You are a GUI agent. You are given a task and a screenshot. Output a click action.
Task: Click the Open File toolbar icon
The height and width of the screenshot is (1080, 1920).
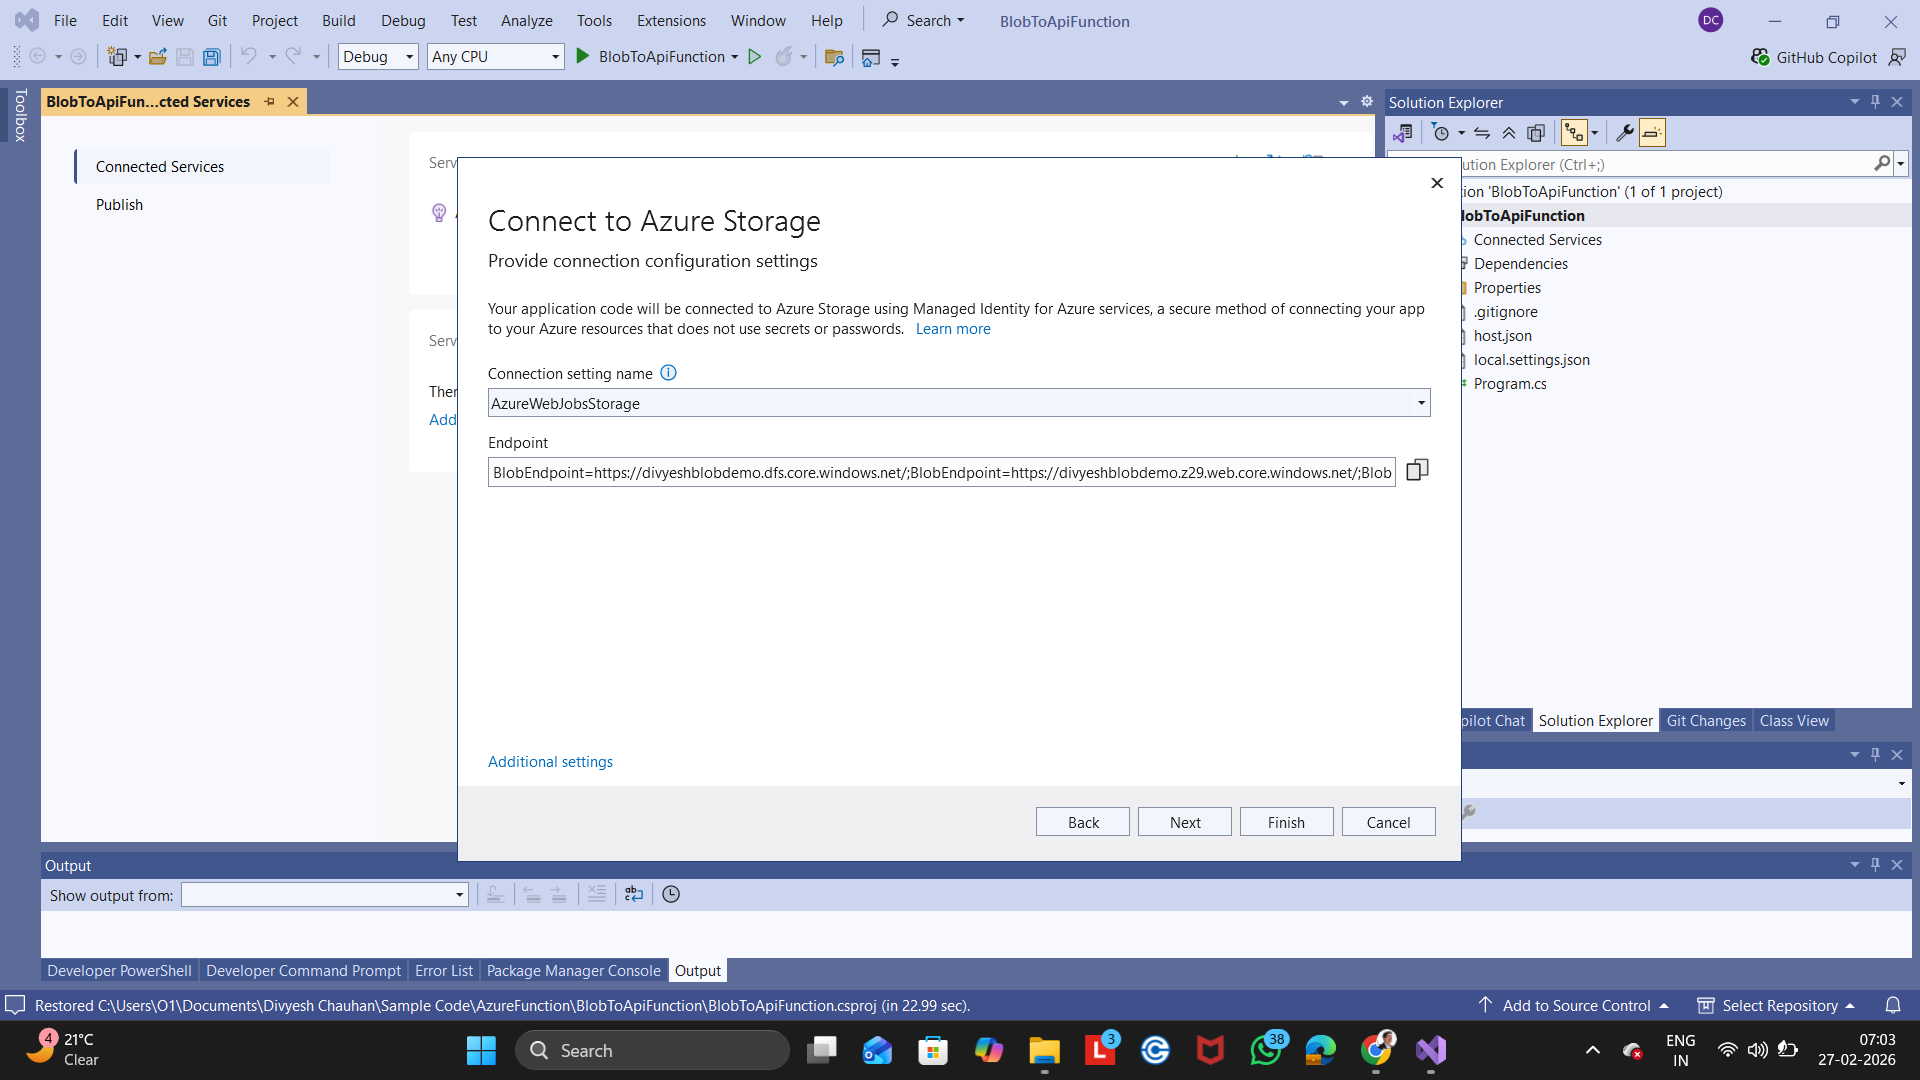[157, 57]
